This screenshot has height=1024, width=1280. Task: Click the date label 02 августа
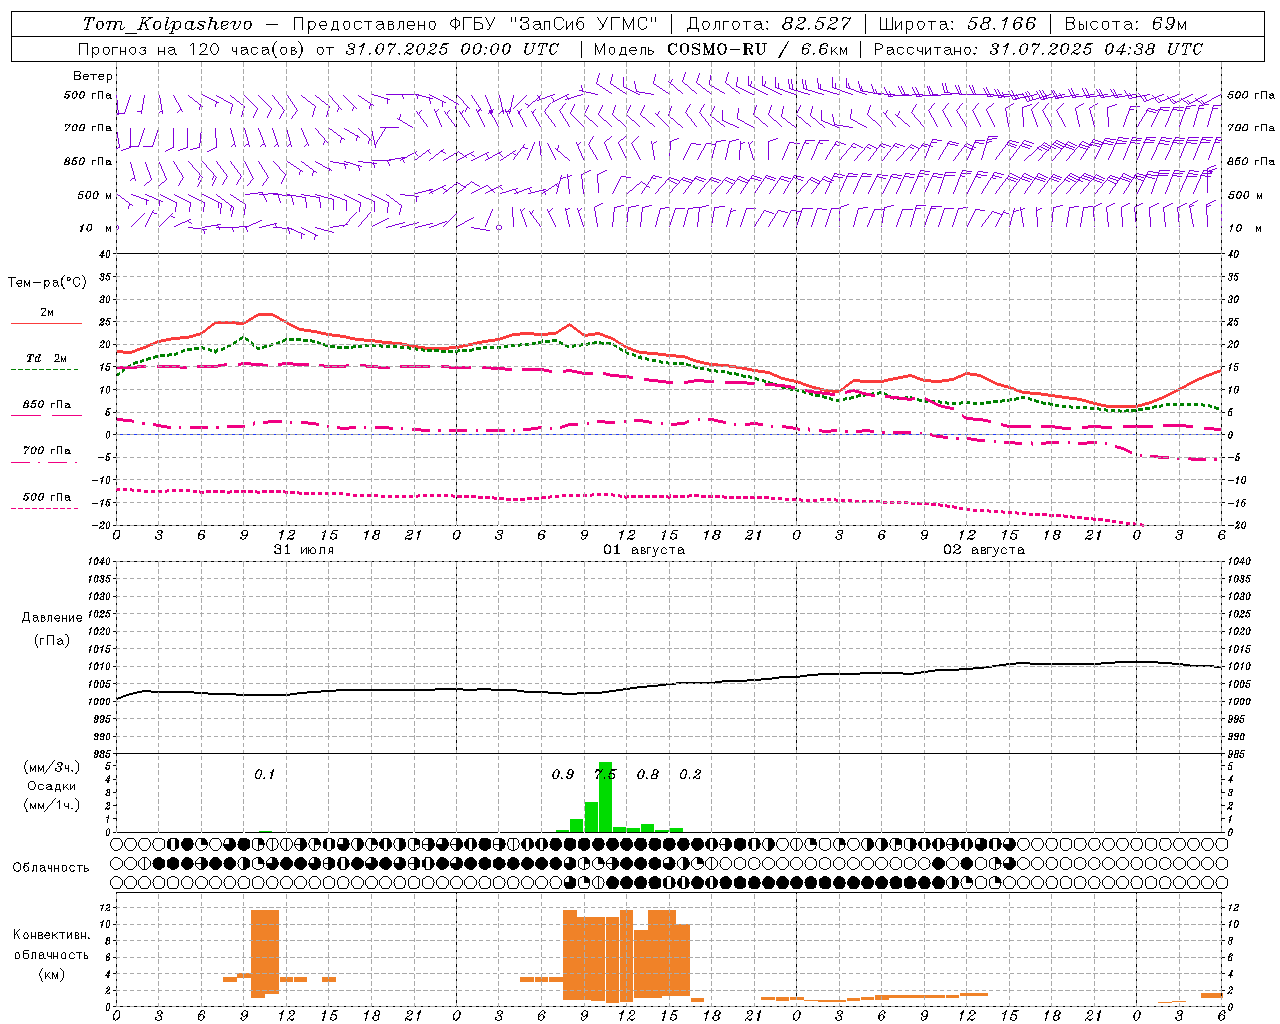[x=984, y=550]
